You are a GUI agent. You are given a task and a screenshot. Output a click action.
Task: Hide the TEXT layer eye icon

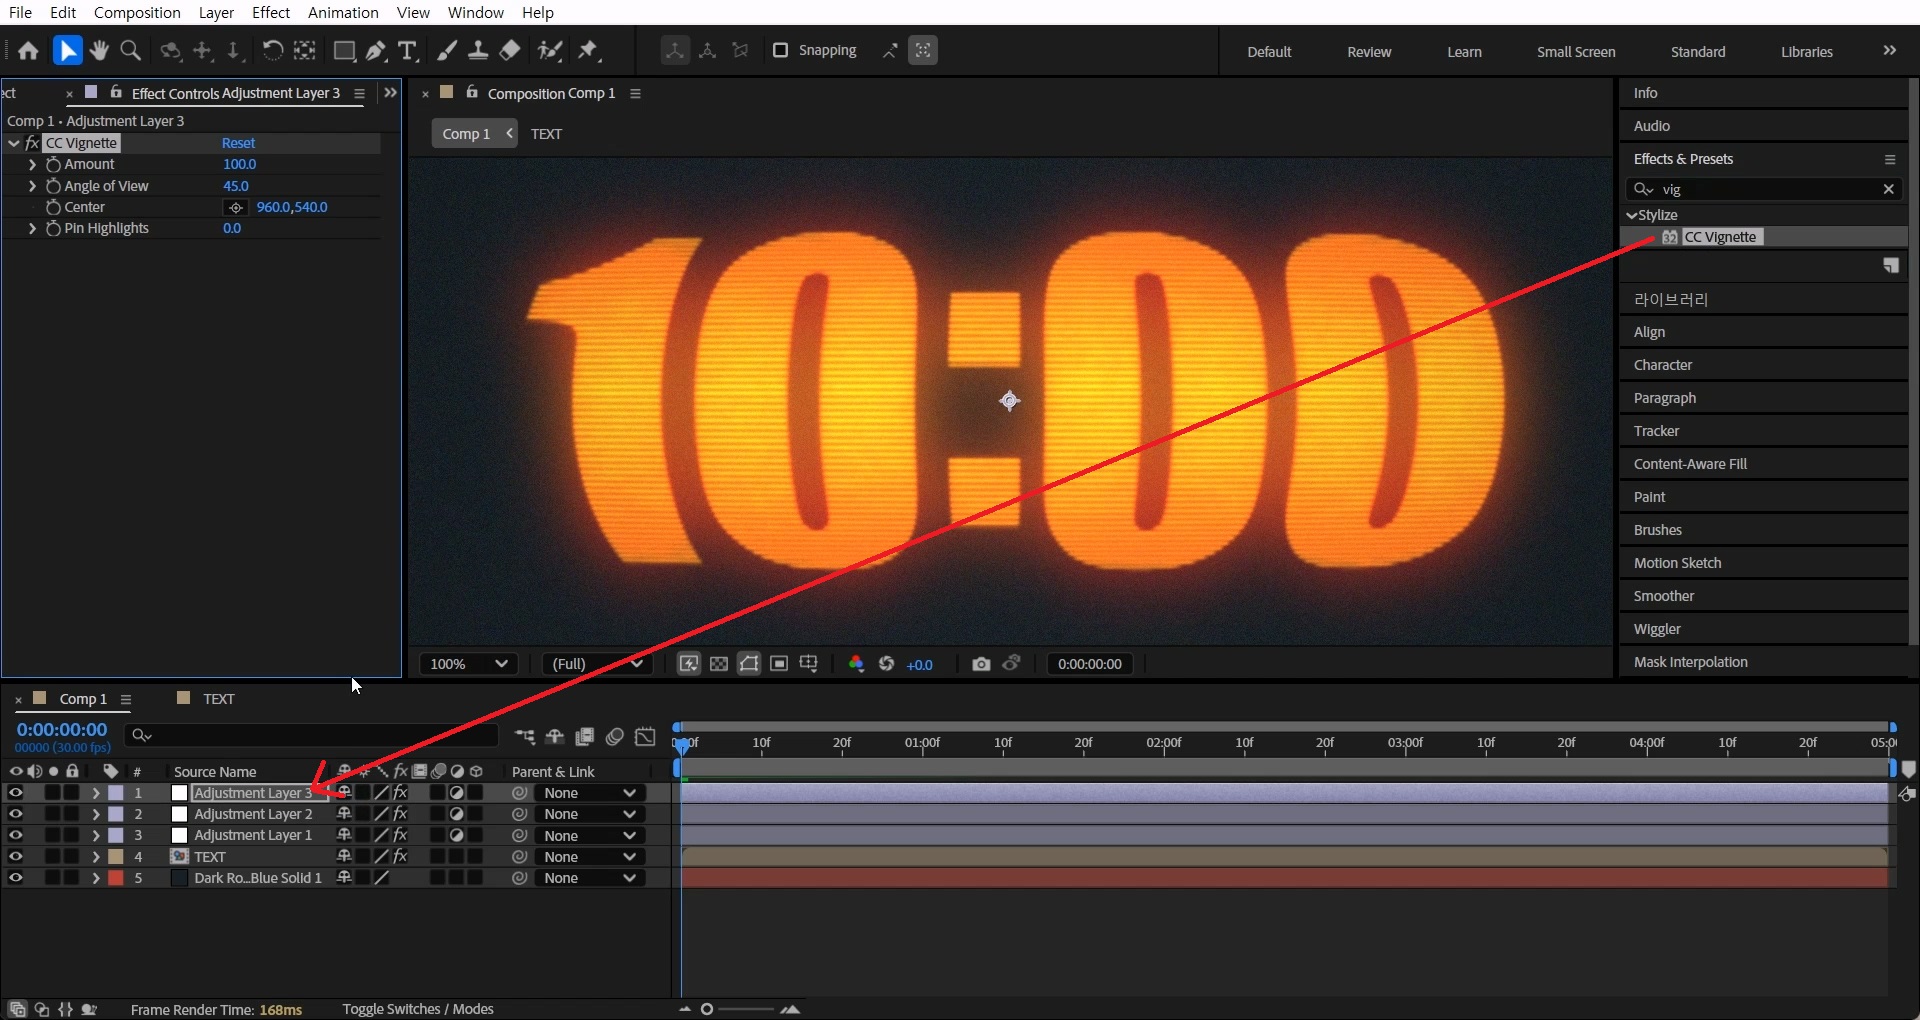(x=16, y=856)
